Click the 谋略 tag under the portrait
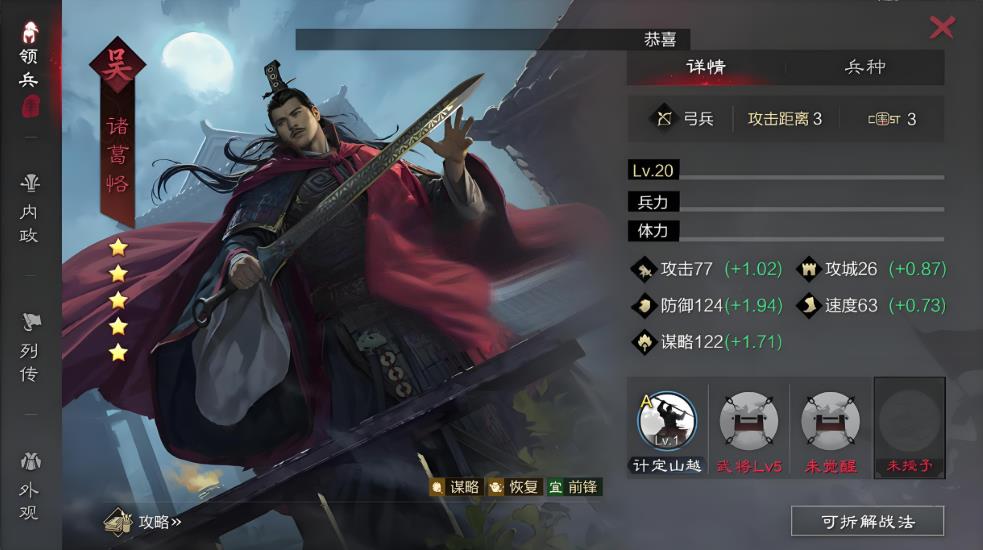Screen dimensions: 983x550 (x=456, y=487)
